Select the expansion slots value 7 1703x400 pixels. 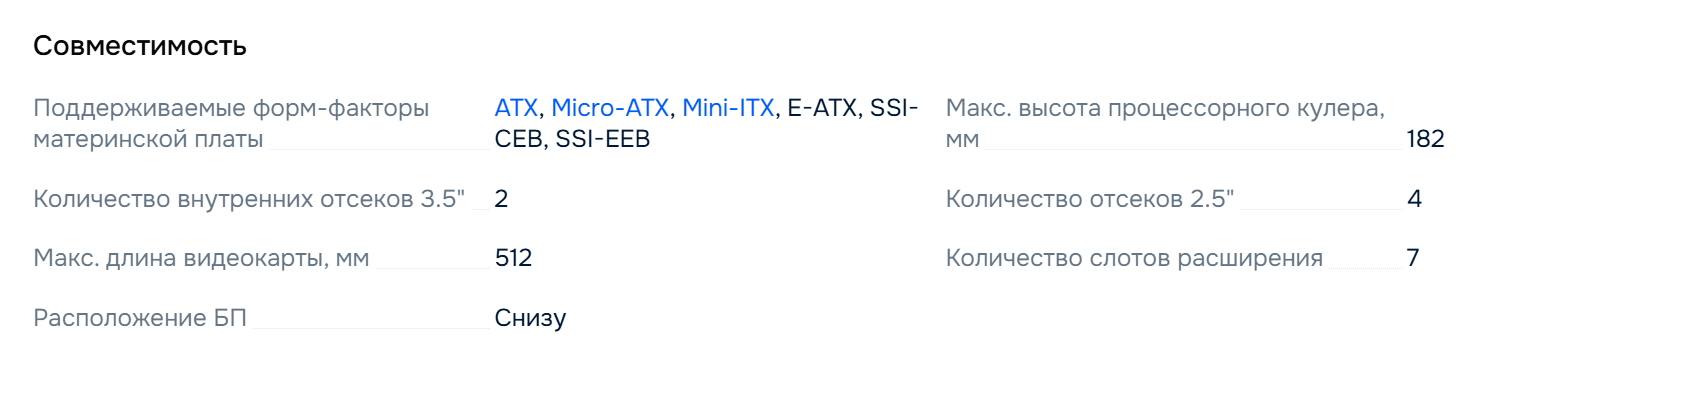1413,258
